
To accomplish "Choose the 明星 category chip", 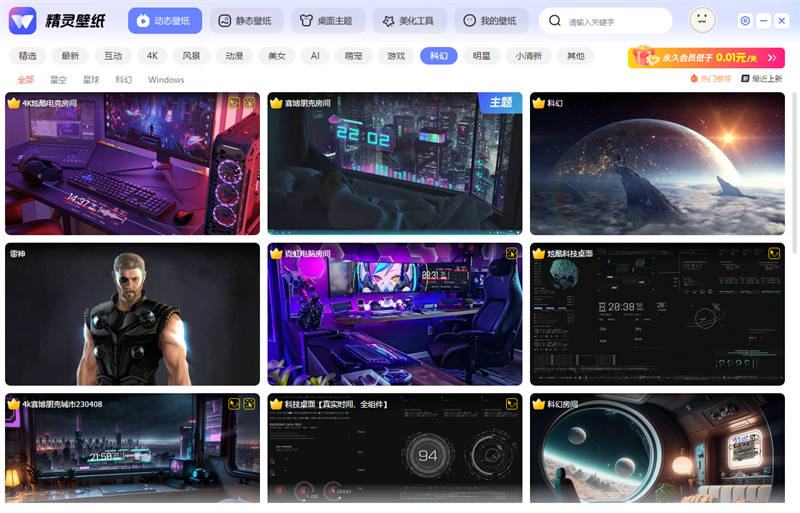I will pyautogui.click(x=482, y=56).
